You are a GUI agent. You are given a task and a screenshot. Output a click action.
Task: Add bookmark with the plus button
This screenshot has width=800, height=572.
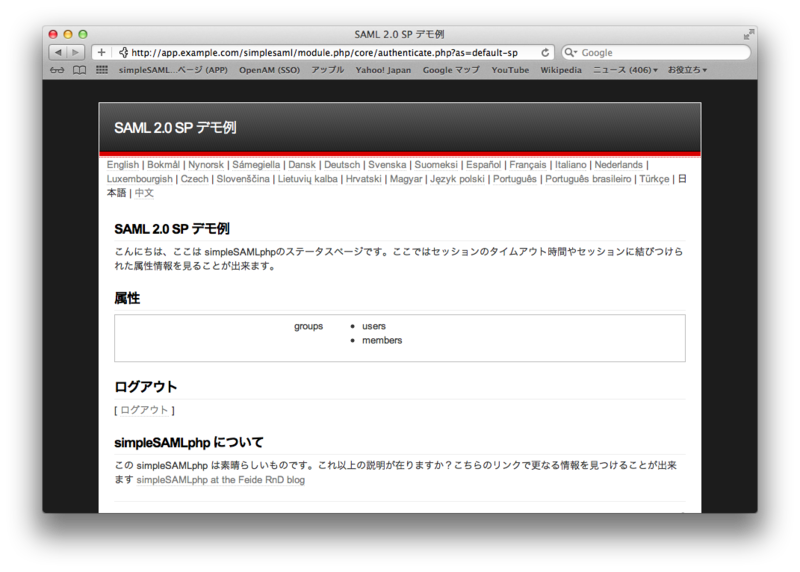tap(102, 53)
